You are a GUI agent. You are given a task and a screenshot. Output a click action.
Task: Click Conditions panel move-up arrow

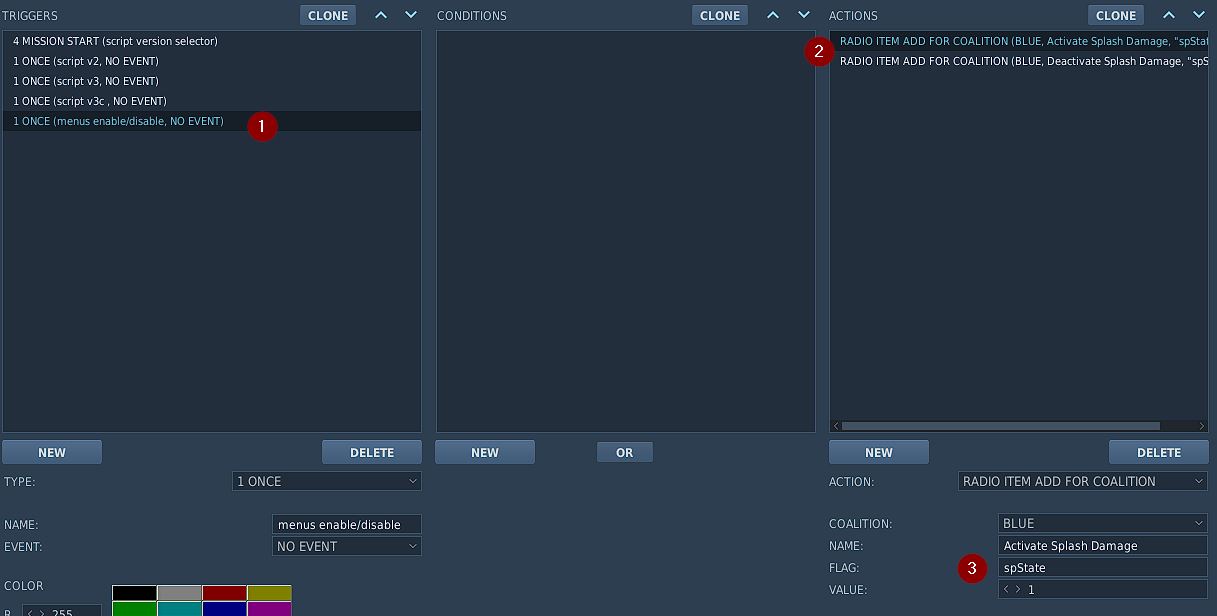point(773,15)
